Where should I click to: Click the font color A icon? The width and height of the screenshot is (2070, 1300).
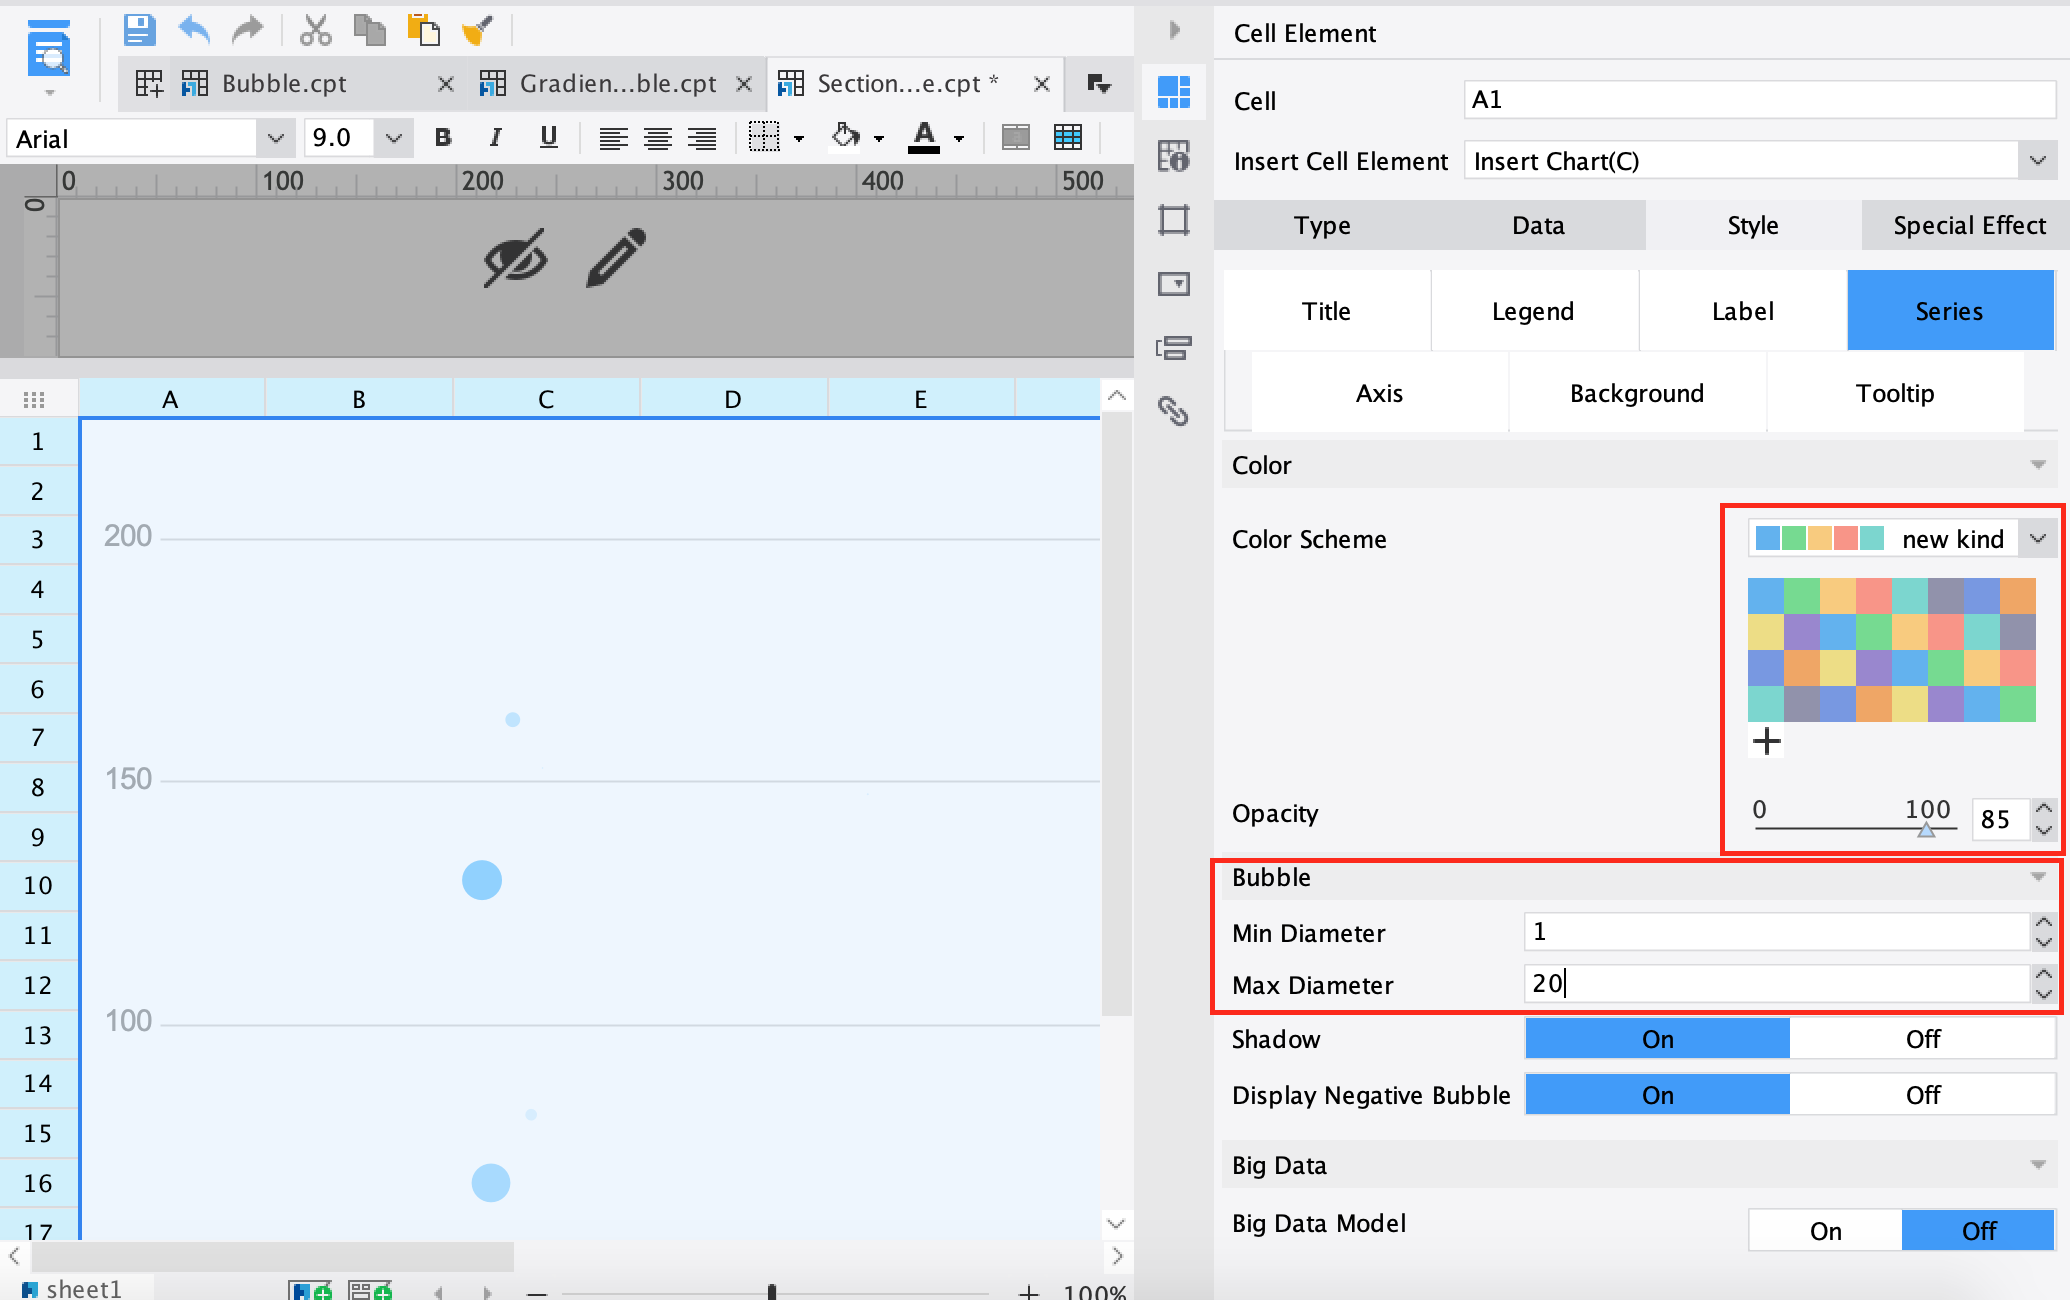tap(924, 137)
